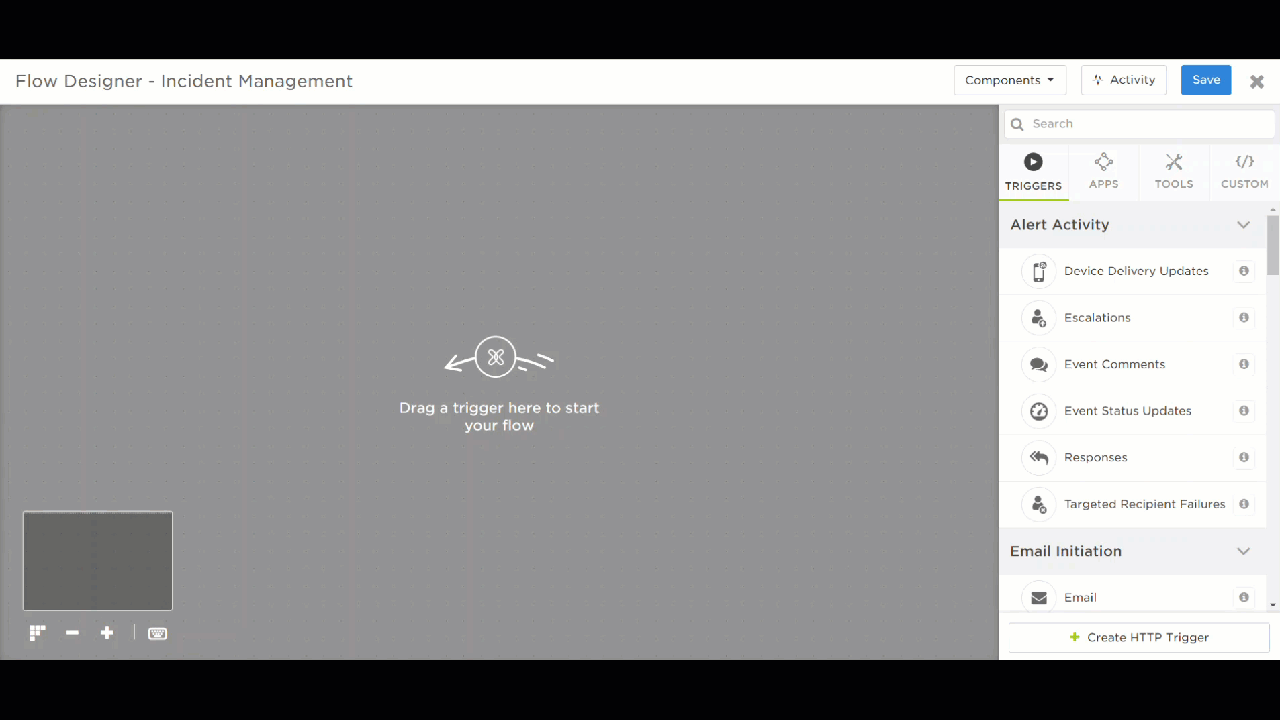Click the Email Initiation heading text

1065,552
